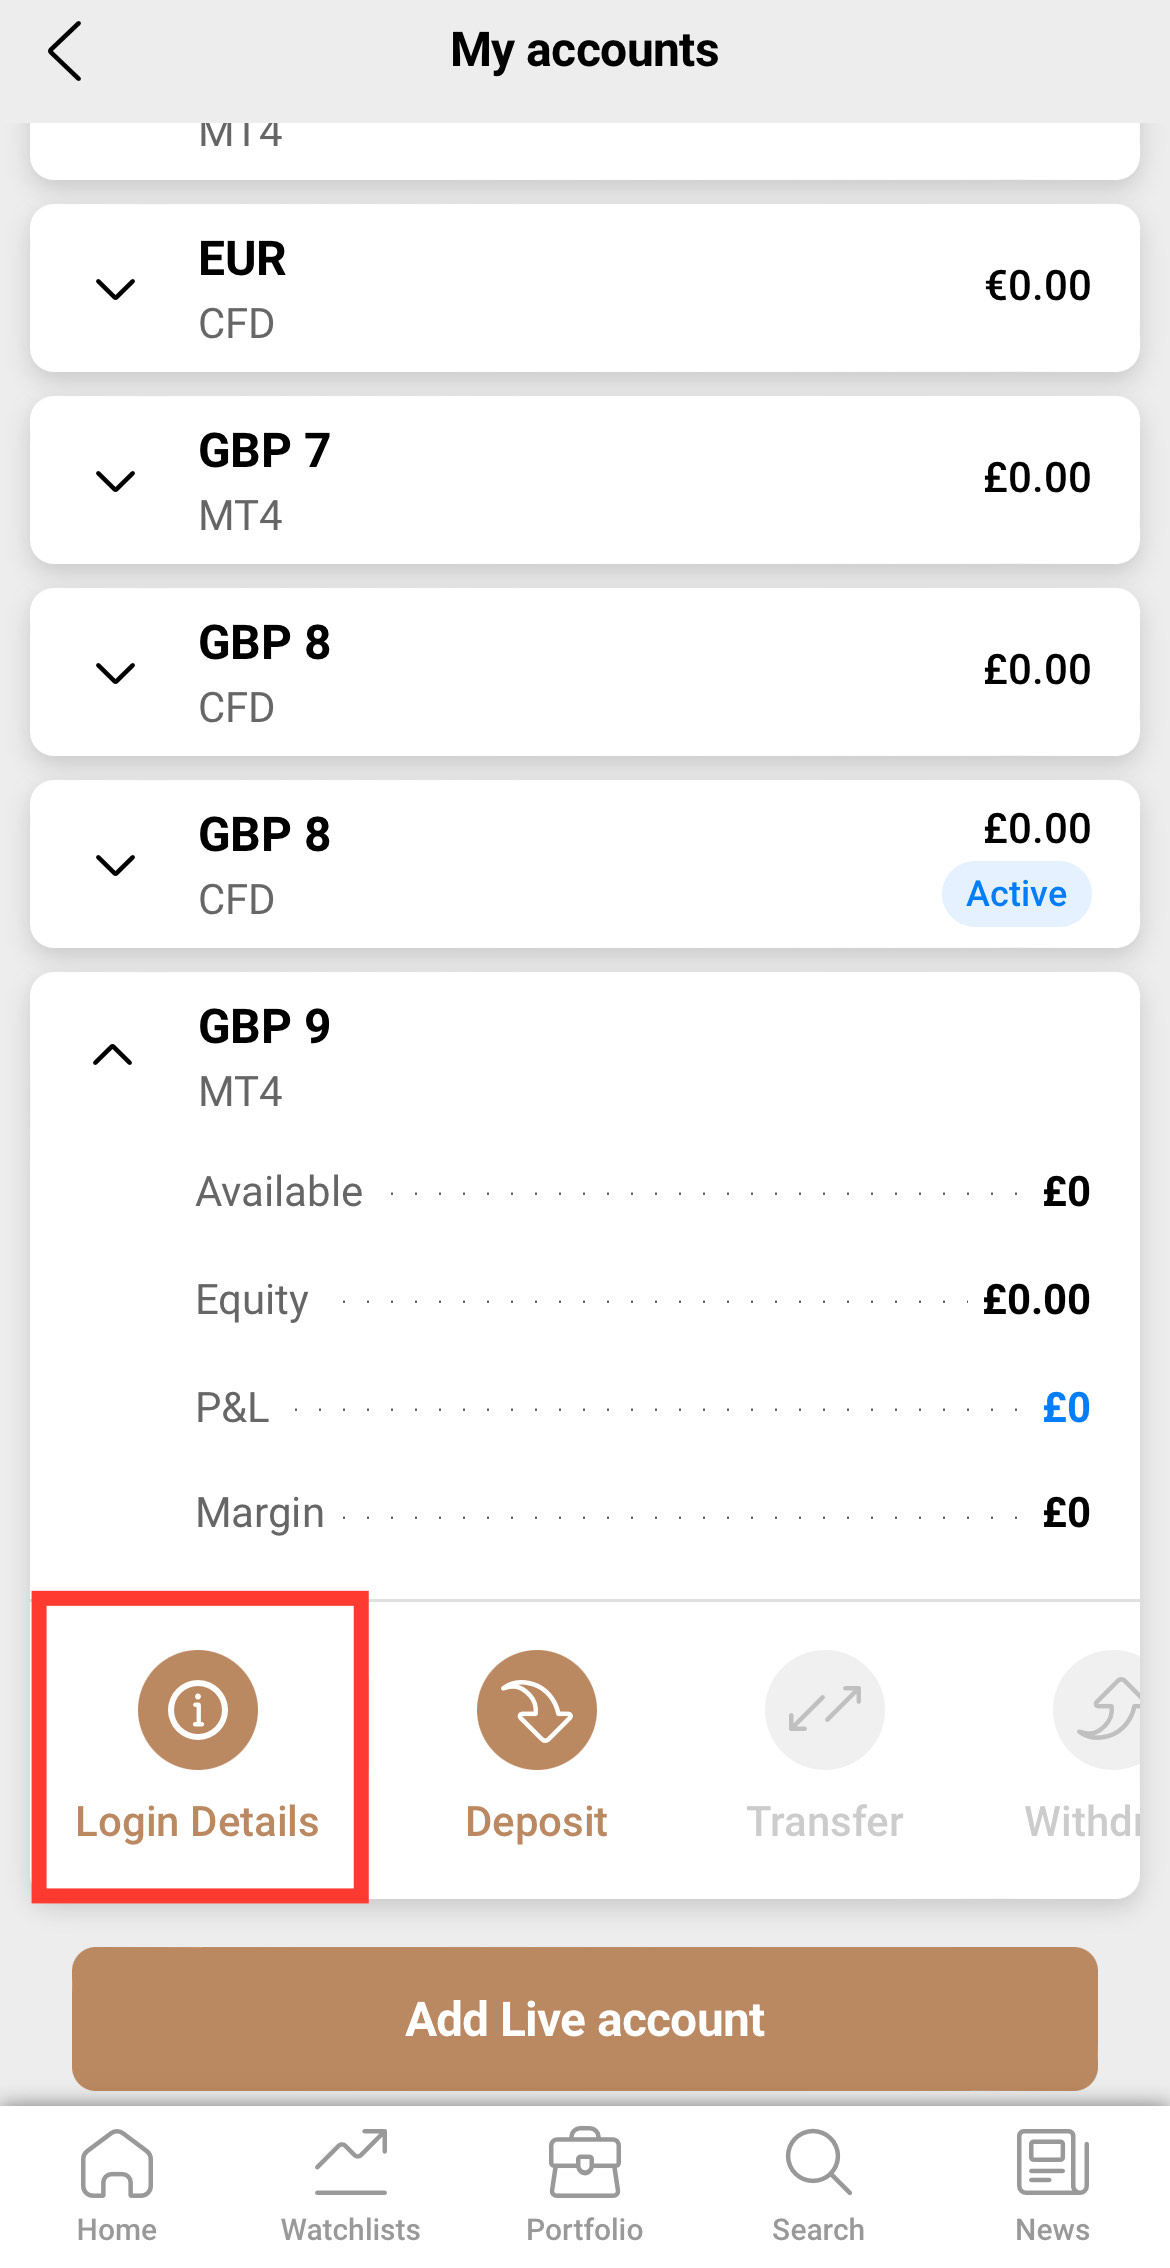Tap the blue P&L value
1170x2268 pixels.
point(1065,1408)
